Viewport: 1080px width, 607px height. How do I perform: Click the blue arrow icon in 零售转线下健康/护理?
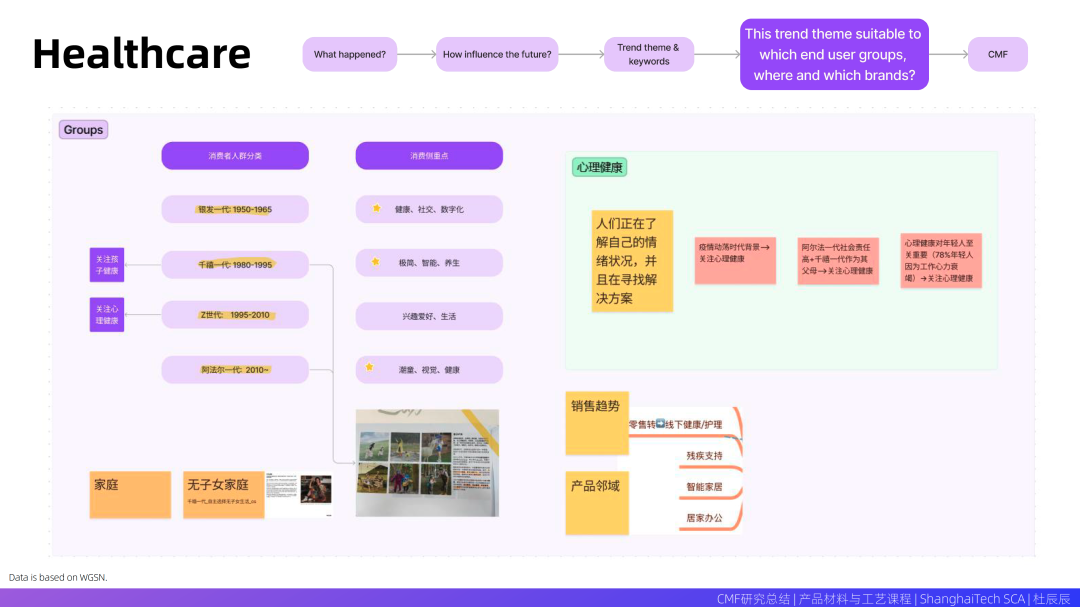[x=660, y=424]
